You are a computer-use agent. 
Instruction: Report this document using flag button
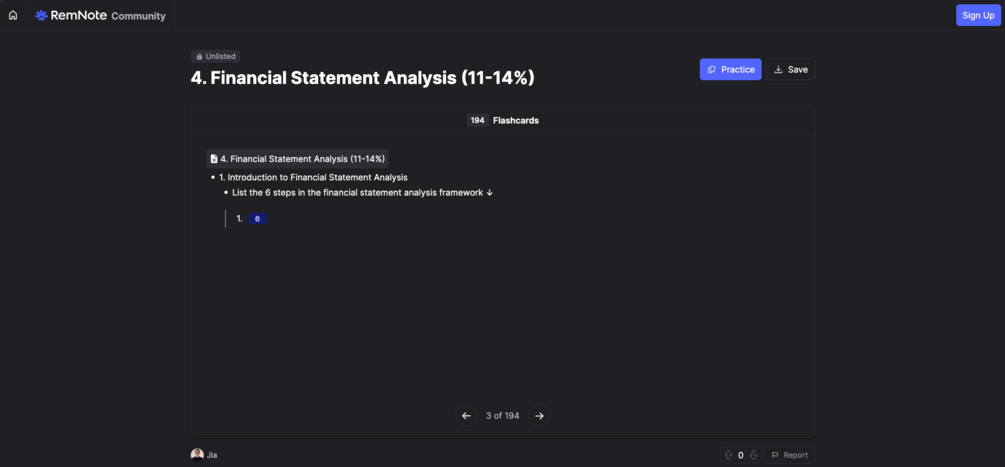(x=789, y=455)
